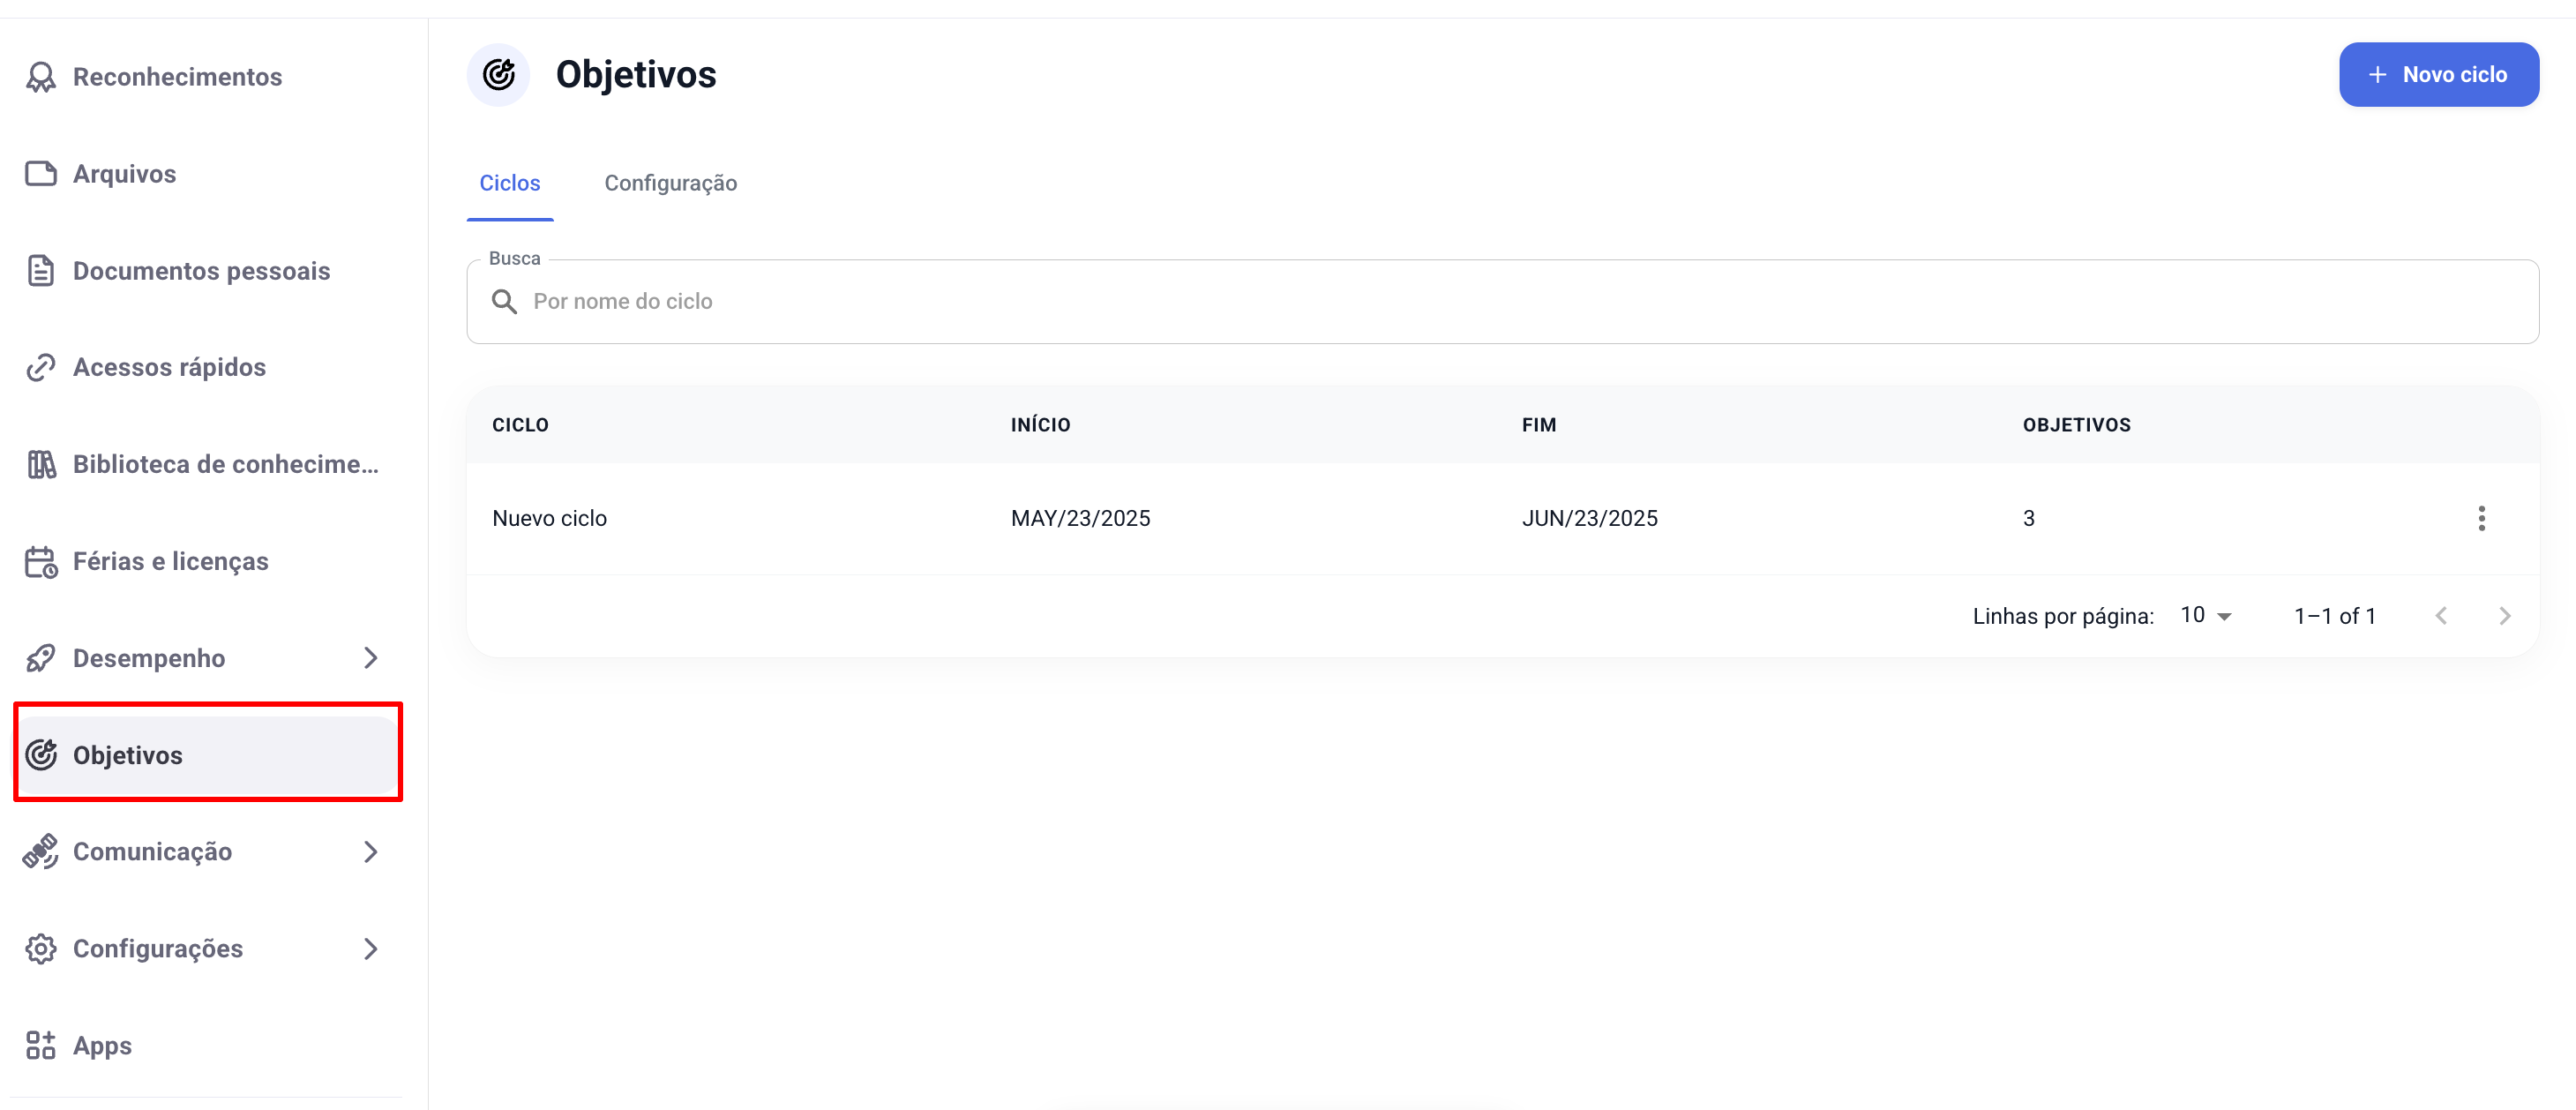
Task: Click the Acessos rápidos link icon
Action: (x=41, y=368)
